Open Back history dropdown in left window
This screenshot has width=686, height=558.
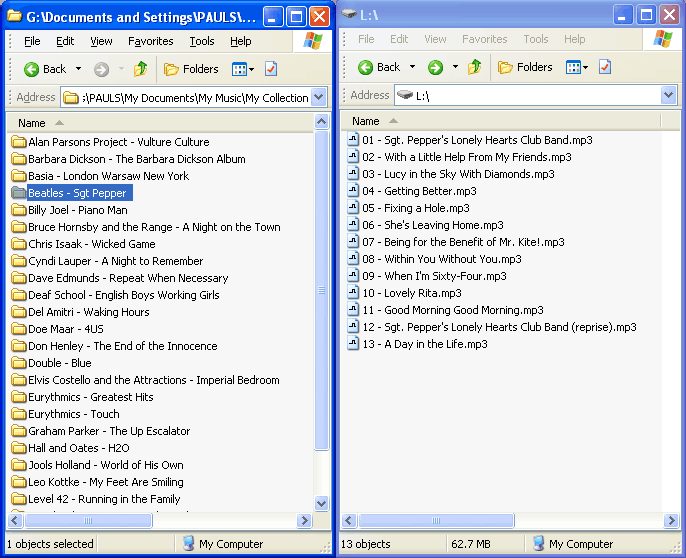78,69
